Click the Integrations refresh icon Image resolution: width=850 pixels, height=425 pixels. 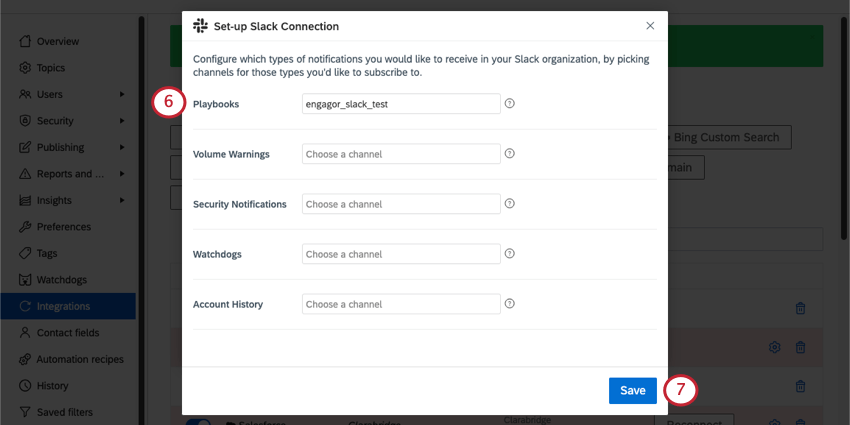(x=25, y=306)
